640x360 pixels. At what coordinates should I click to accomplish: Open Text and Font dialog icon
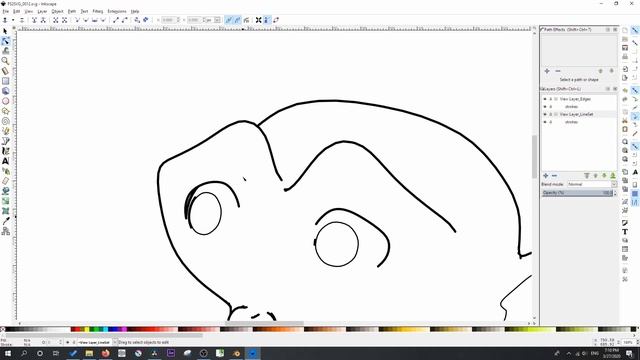tap(625, 231)
